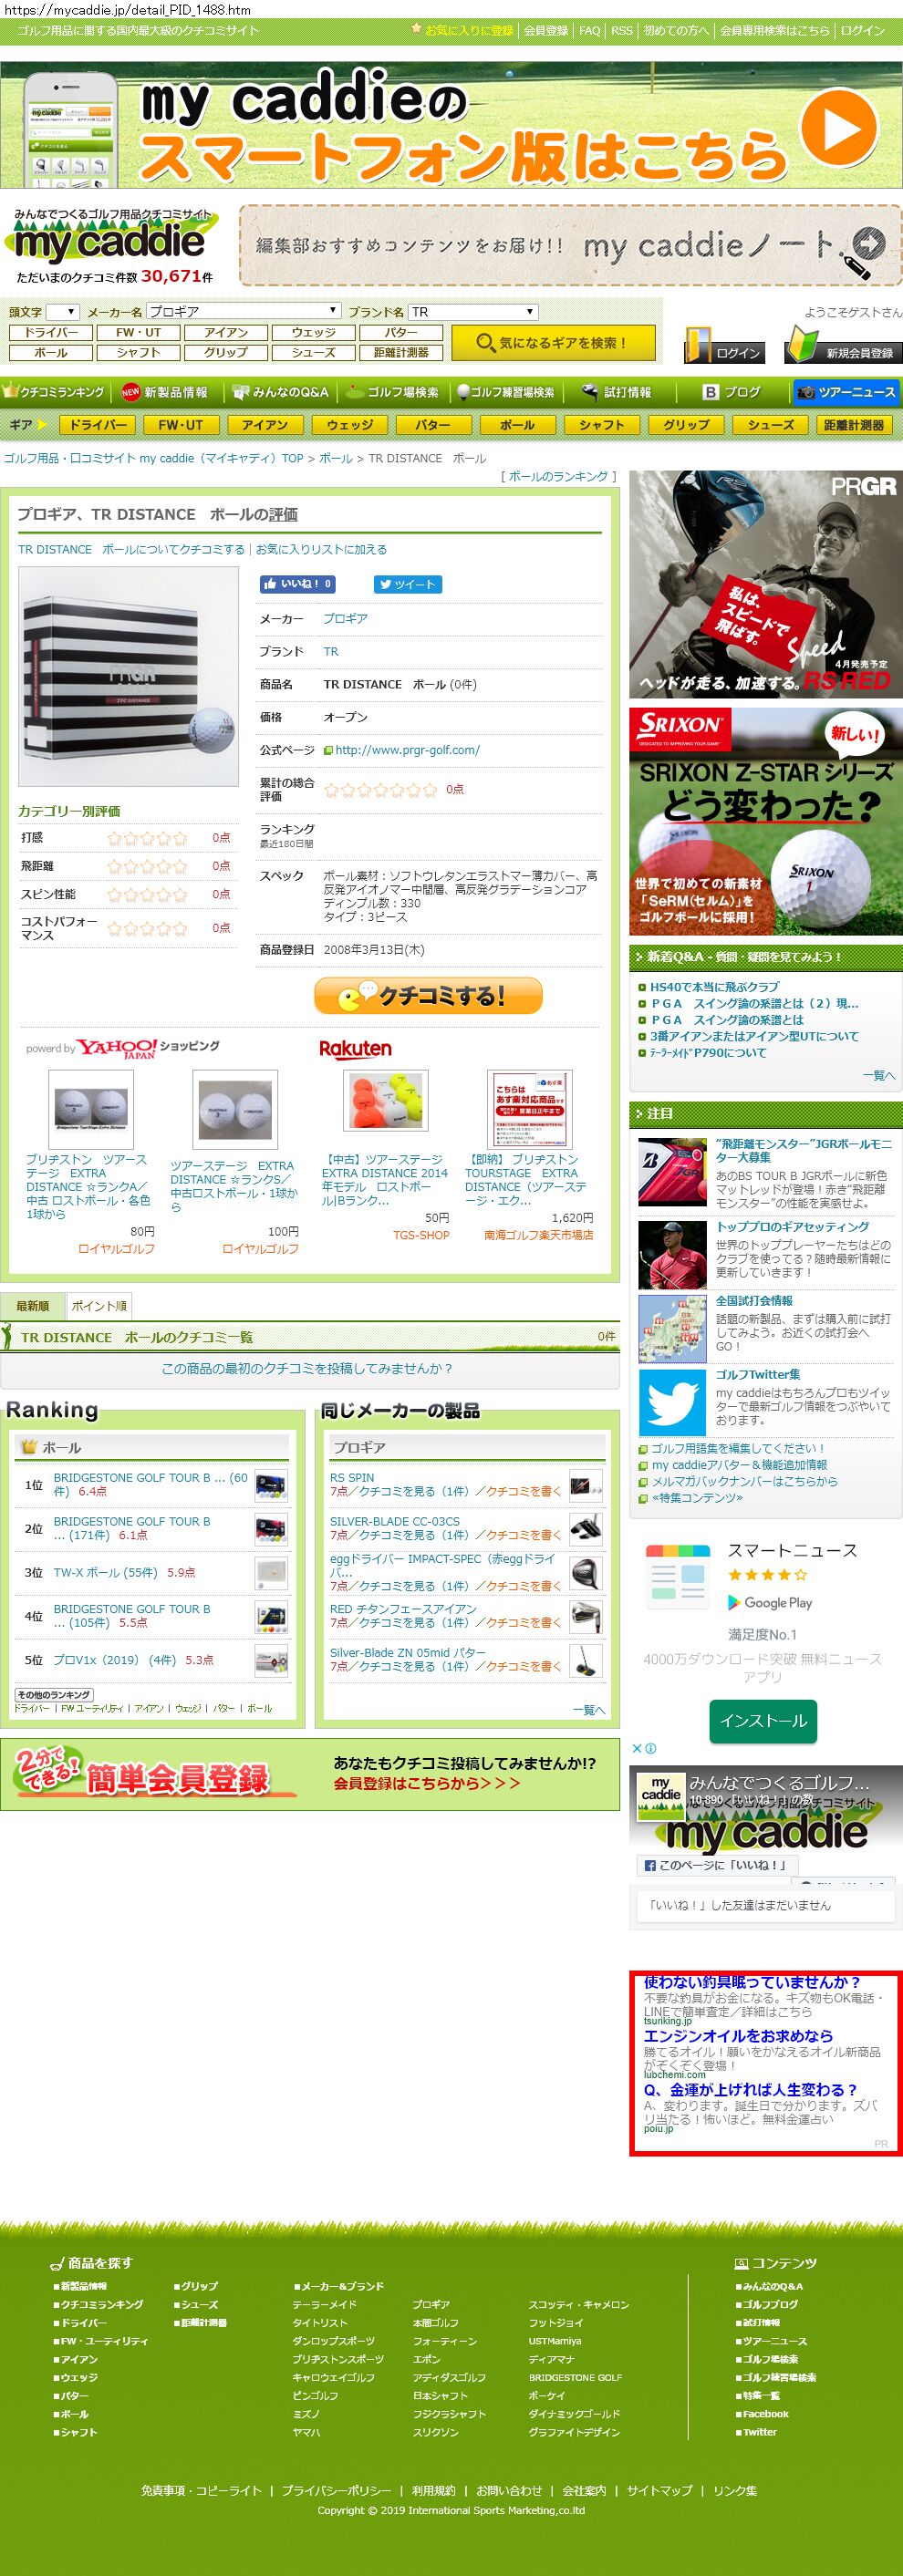Viewport: 903px width, 2576px height.
Task: Click ボールのランキング link
Action: point(558,477)
